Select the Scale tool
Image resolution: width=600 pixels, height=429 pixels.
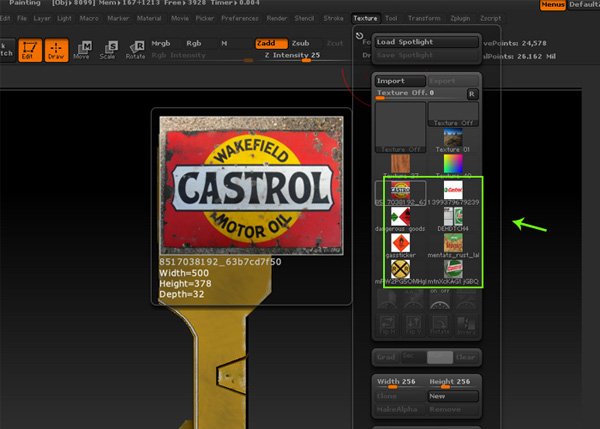pos(108,50)
